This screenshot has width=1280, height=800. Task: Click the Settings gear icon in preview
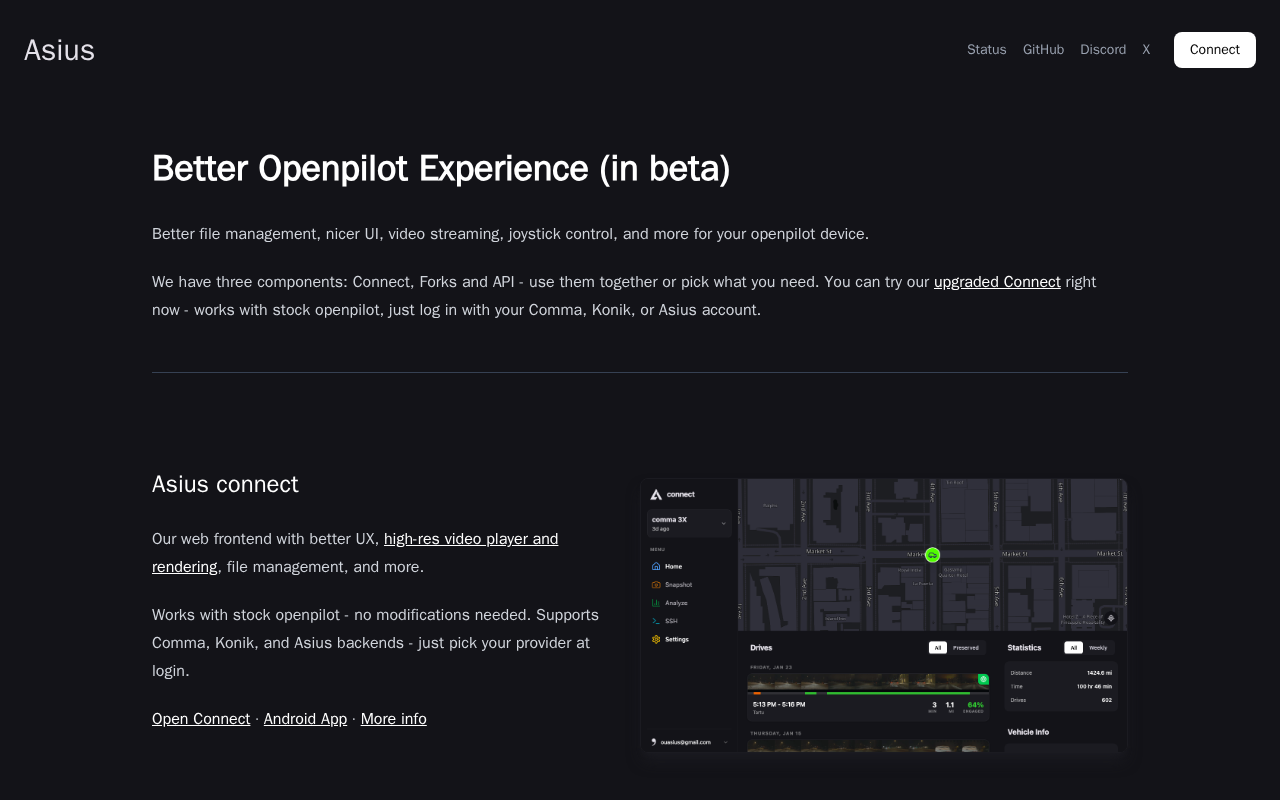pyautogui.click(x=656, y=639)
